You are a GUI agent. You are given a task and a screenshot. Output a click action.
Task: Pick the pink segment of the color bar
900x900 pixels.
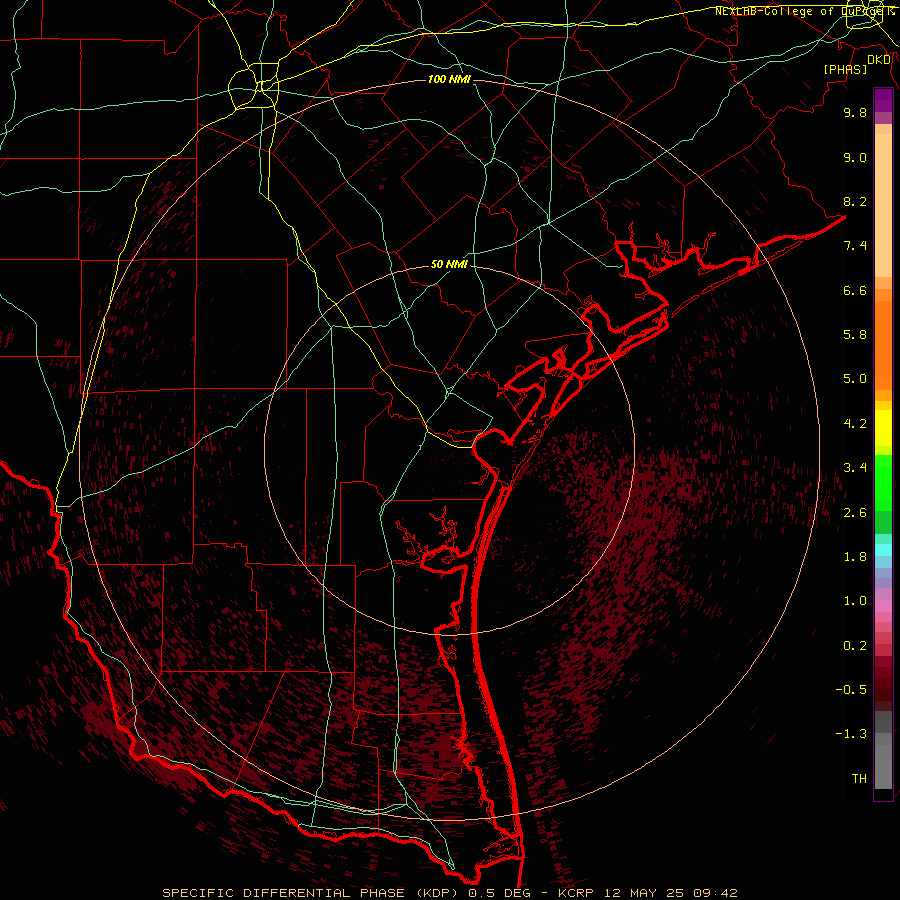[x=883, y=606]
